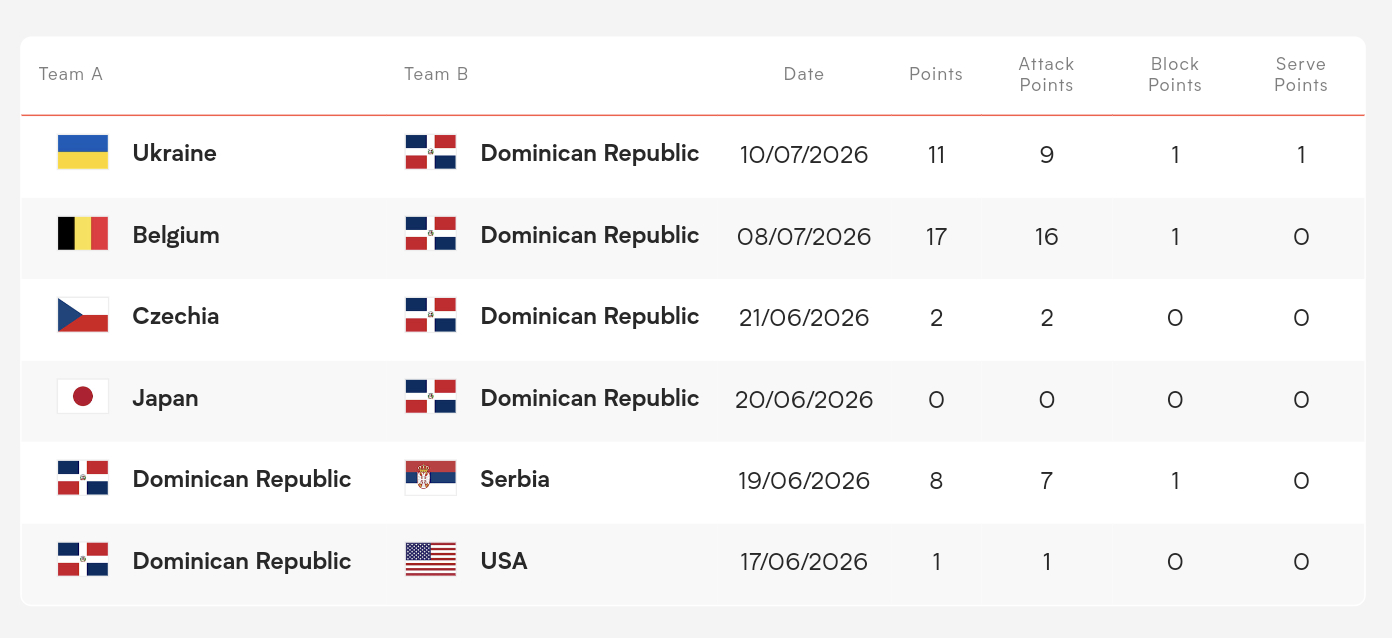Open the USA team link
The image size is (1392, 638).
(x=504, y=561)
